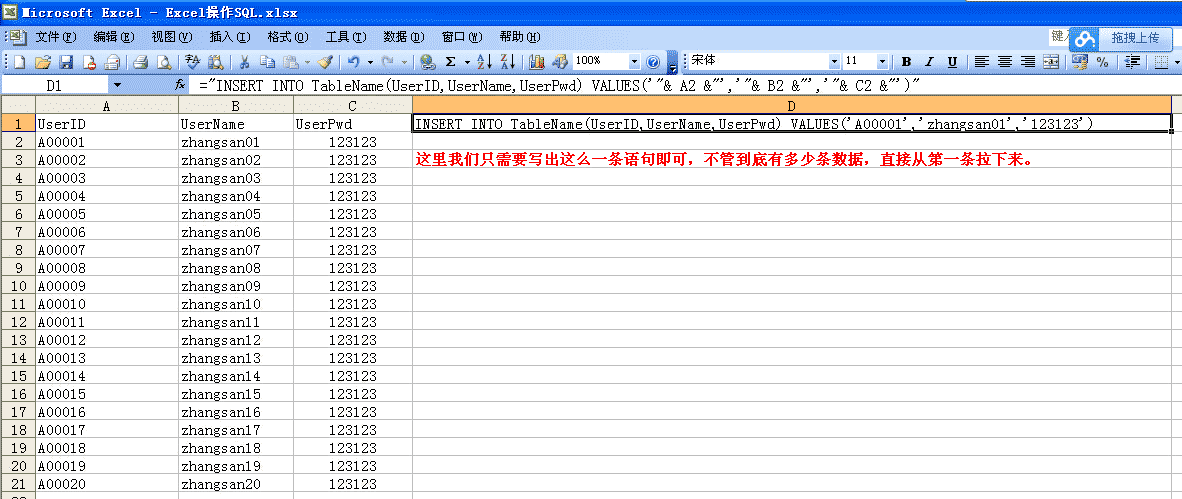The height and width of the screenshot is (499, 1182).
Task: Apply percent style formatting
Action: [1102, 62]
